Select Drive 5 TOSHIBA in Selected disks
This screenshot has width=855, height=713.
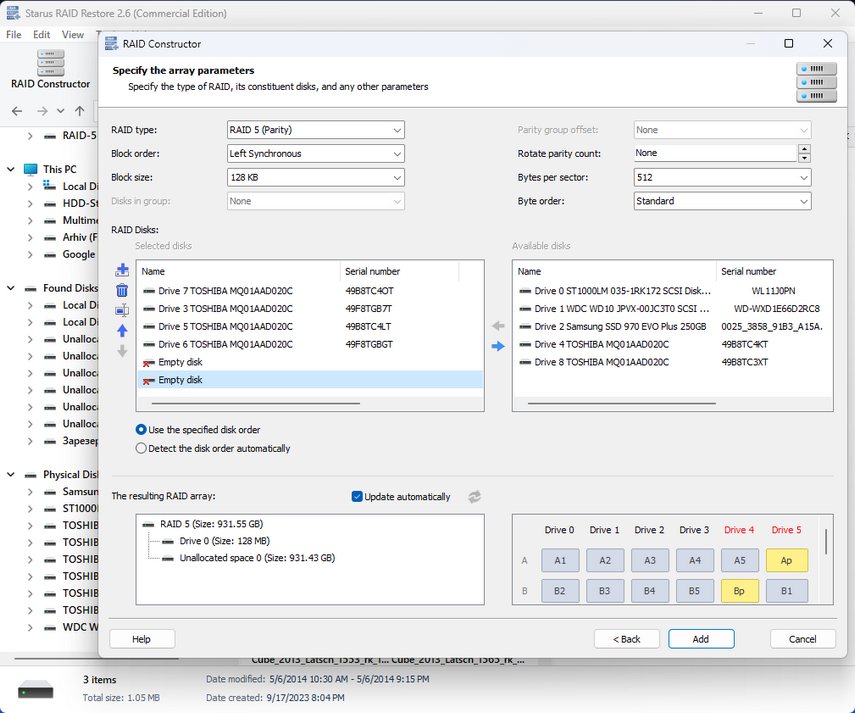(x=310, y=327)
